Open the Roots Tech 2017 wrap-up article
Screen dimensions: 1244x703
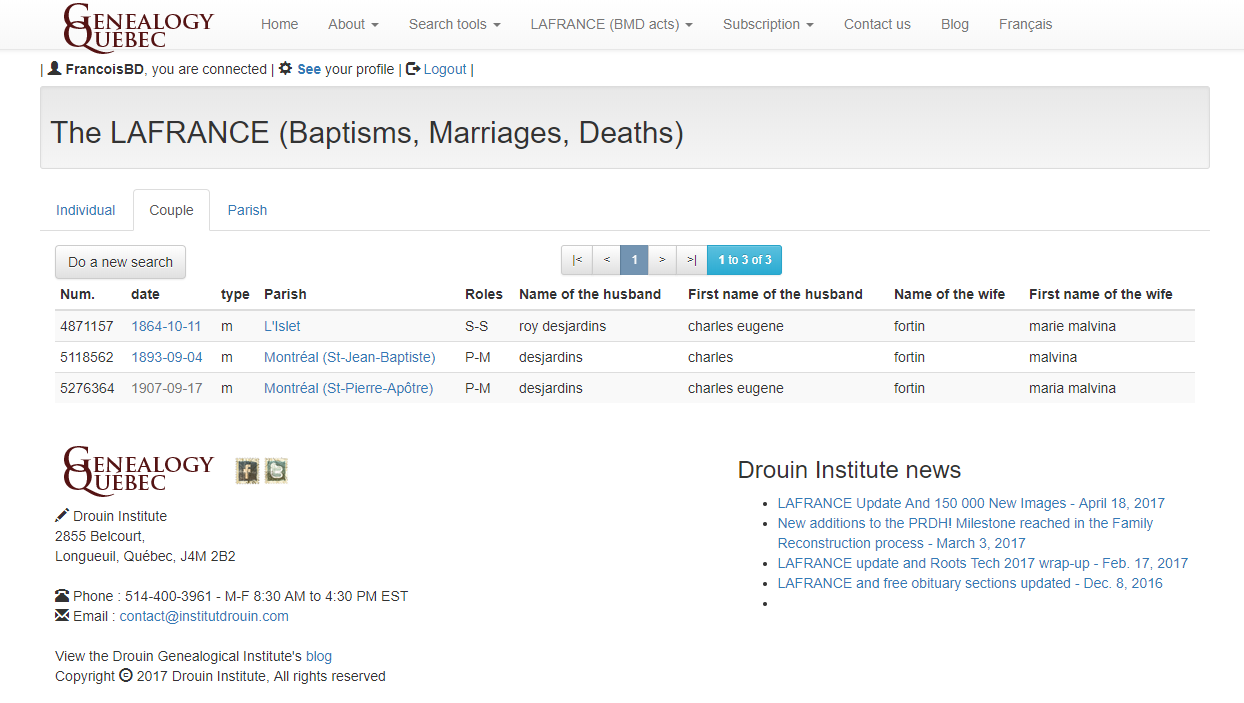pos(983,563)
